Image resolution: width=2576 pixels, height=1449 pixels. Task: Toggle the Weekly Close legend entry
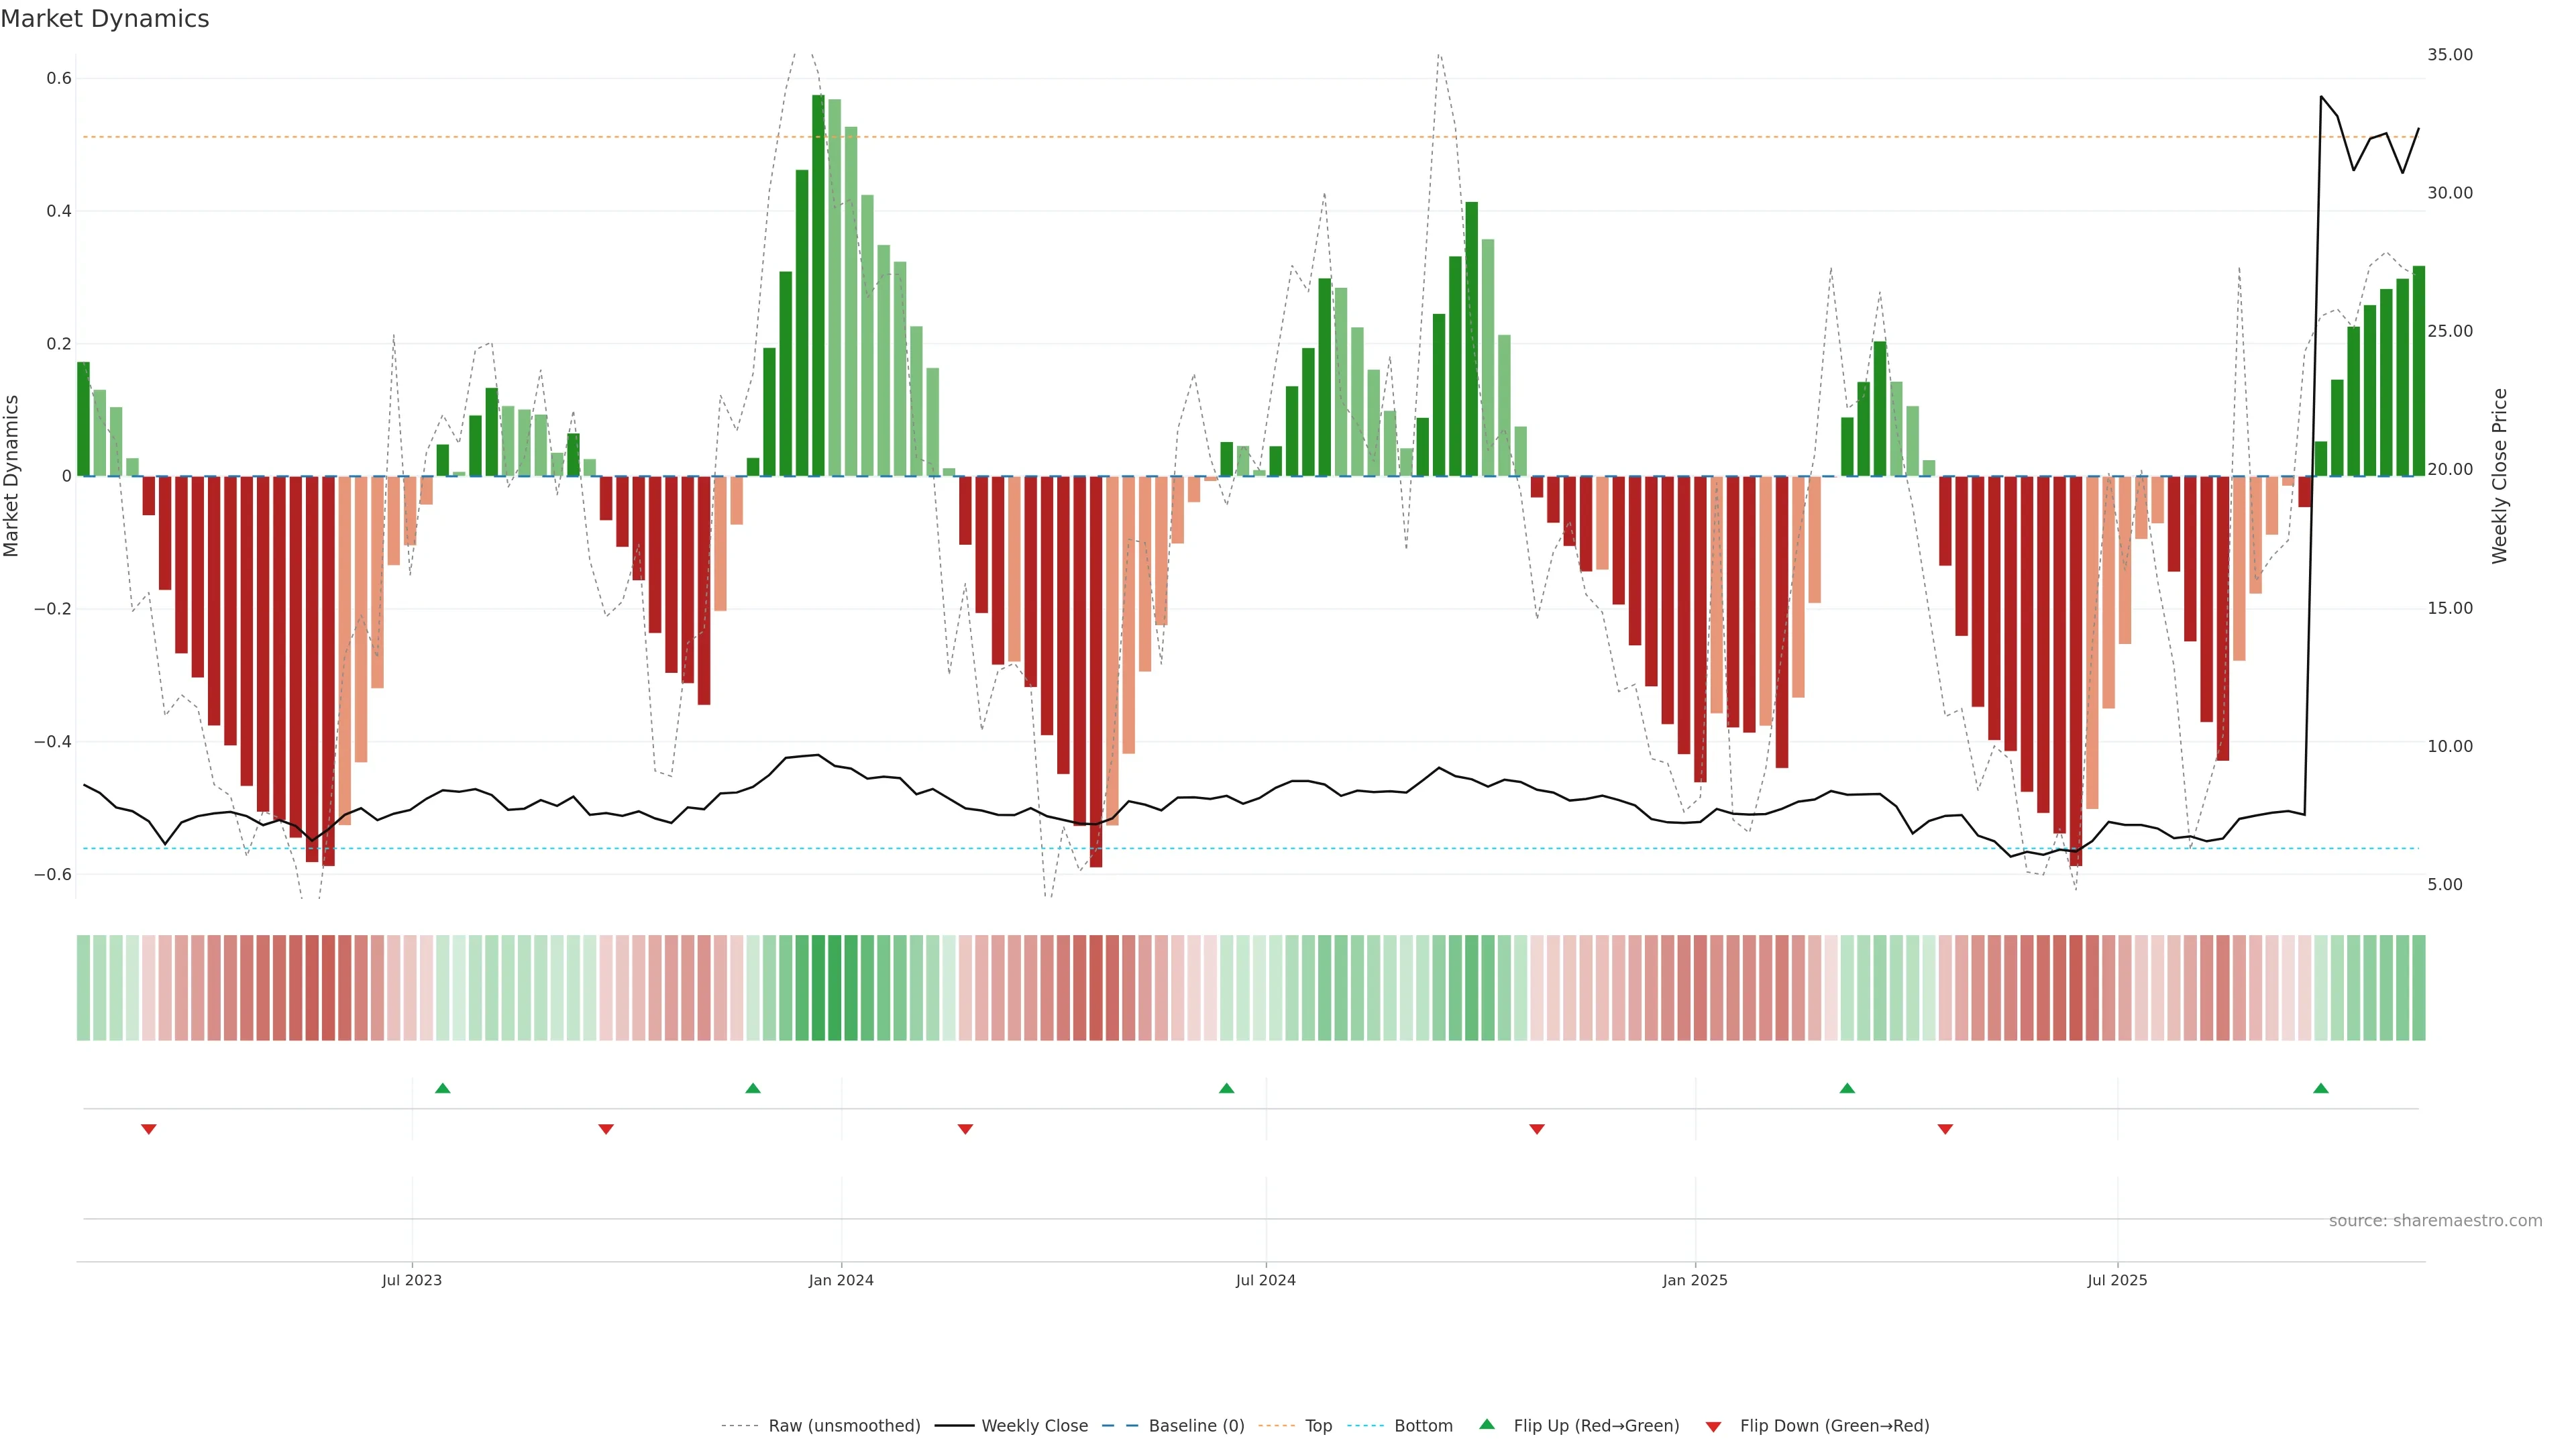(1034, 1426)
